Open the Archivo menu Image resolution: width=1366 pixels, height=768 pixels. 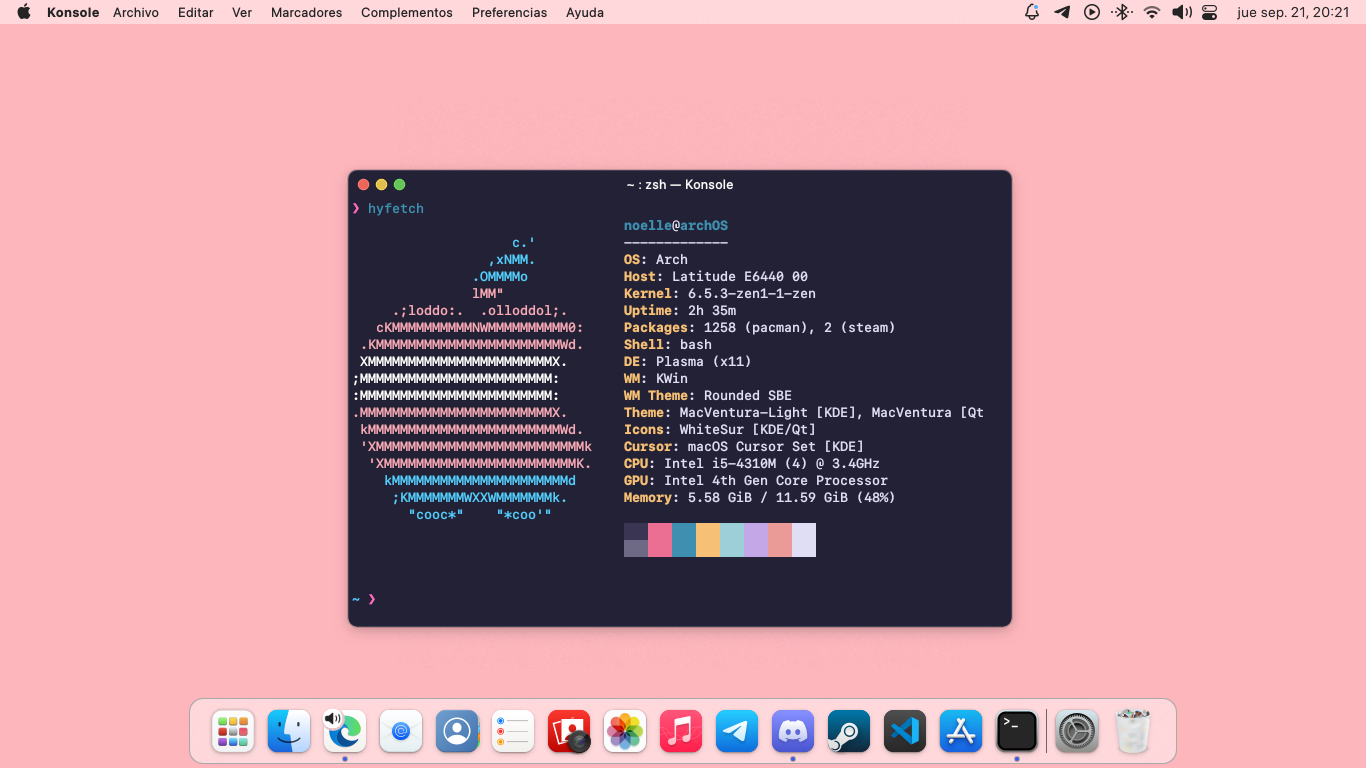point(136,12)
